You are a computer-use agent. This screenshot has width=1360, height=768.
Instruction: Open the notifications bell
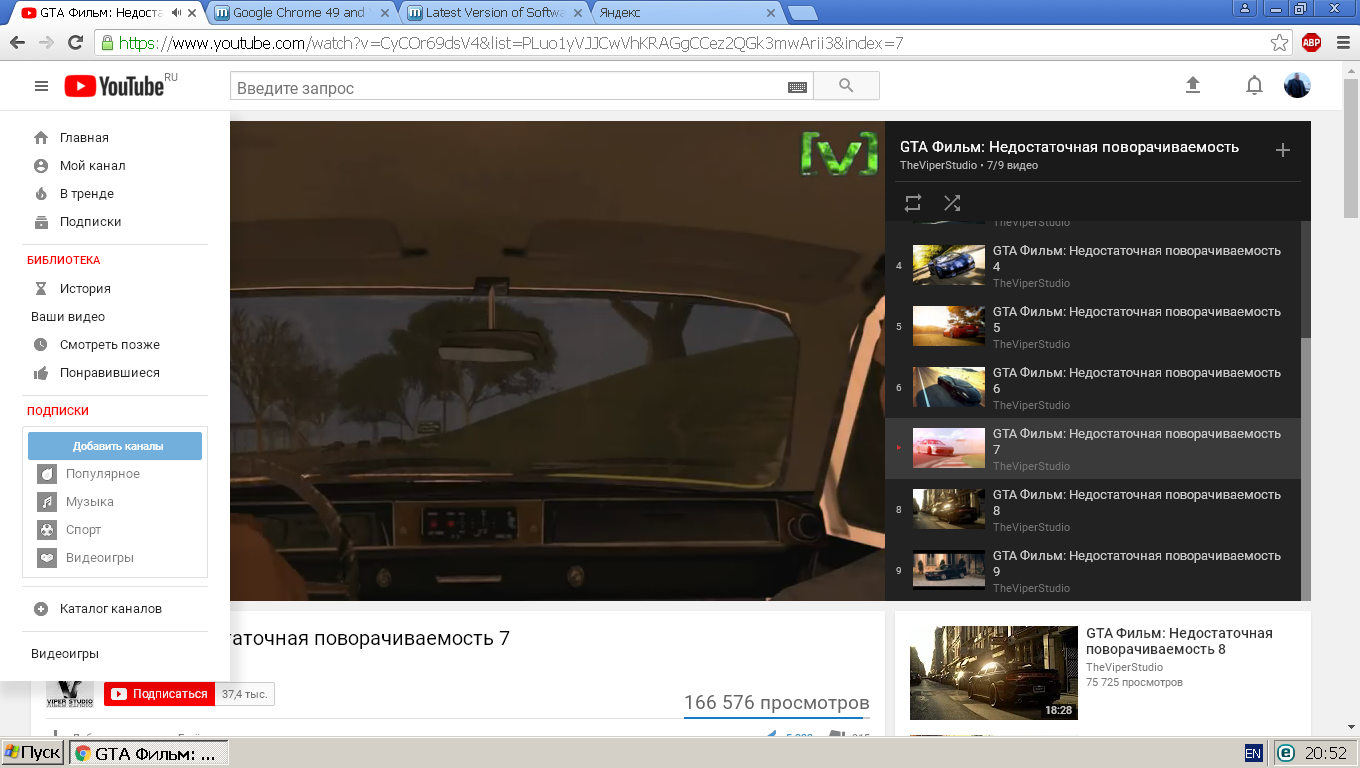point(1254,86)
